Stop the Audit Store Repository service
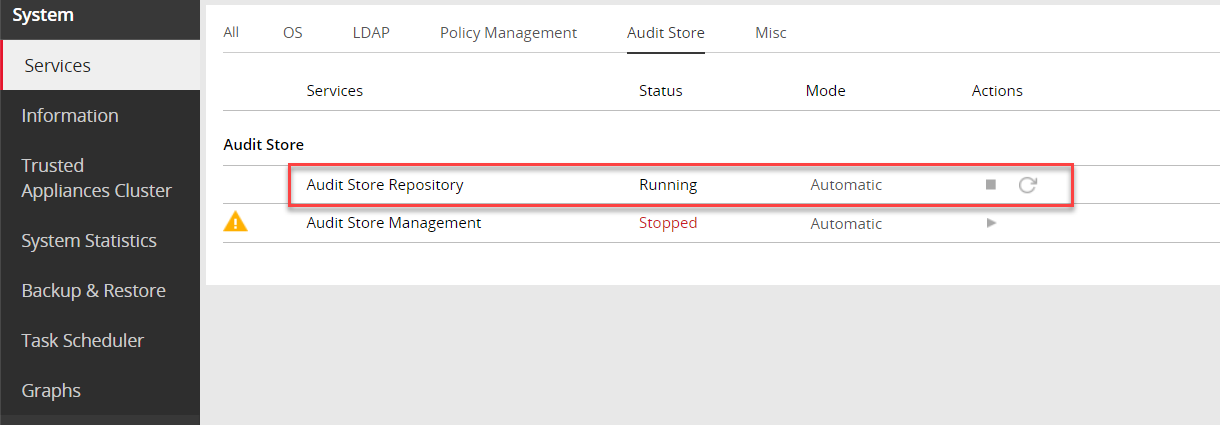1220x425 pixels. pos(990,185)
